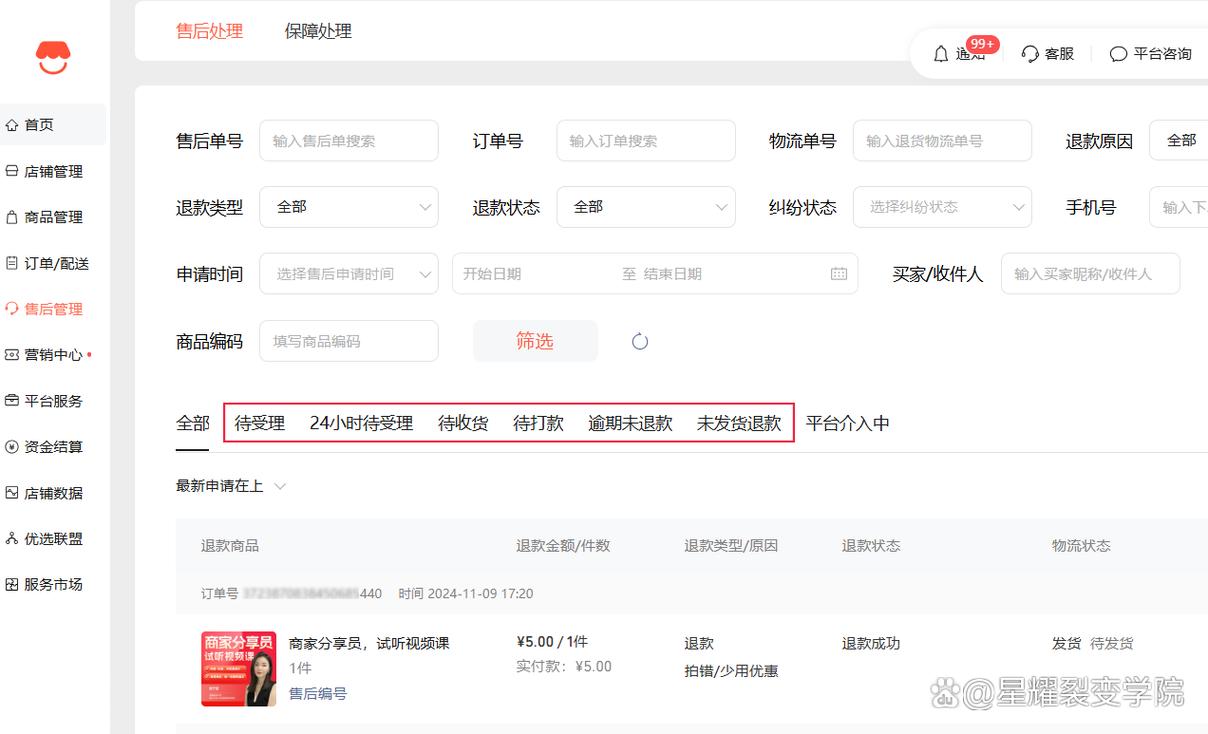Click the reset refresh icon beside 筛选
This screenshot has width=1208, height=734.
pyautogui.click(x=640, y=341)
